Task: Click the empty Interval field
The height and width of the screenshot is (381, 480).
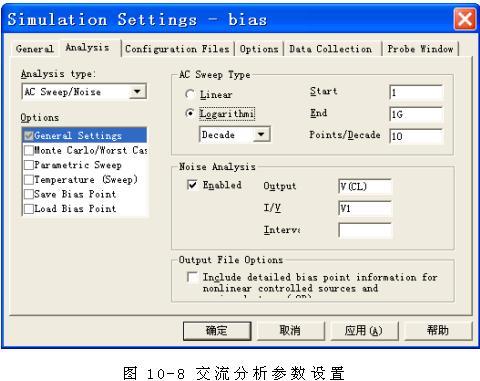Action: tap(365, 230)
